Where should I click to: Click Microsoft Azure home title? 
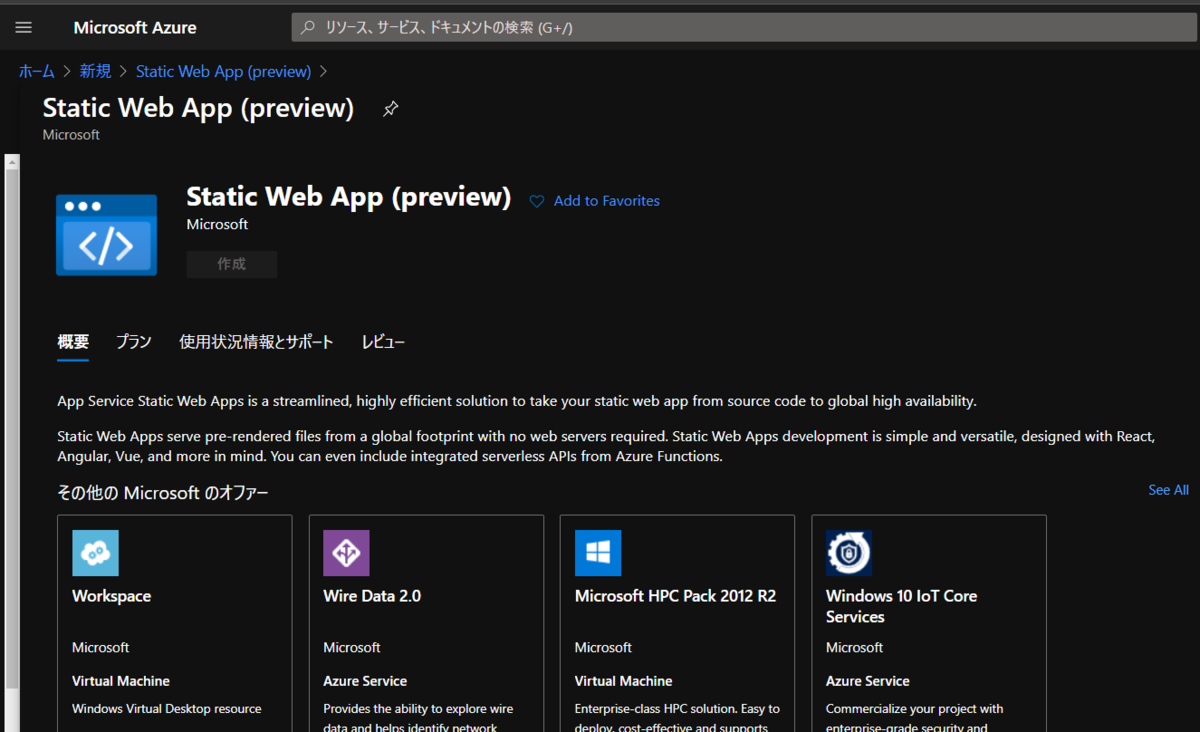pyautogui.click(x=135, y=28)
